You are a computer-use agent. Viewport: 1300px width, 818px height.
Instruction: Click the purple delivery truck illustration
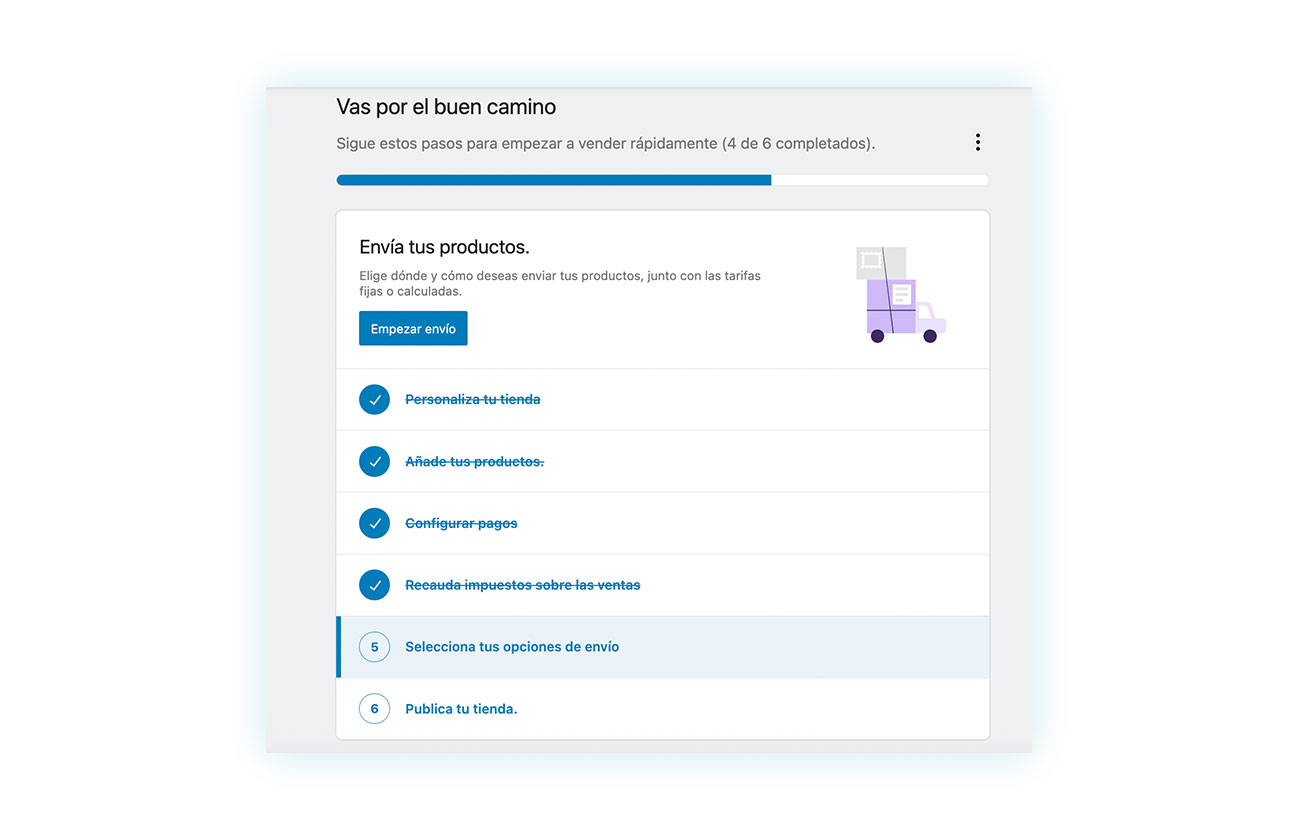point(905,312)
